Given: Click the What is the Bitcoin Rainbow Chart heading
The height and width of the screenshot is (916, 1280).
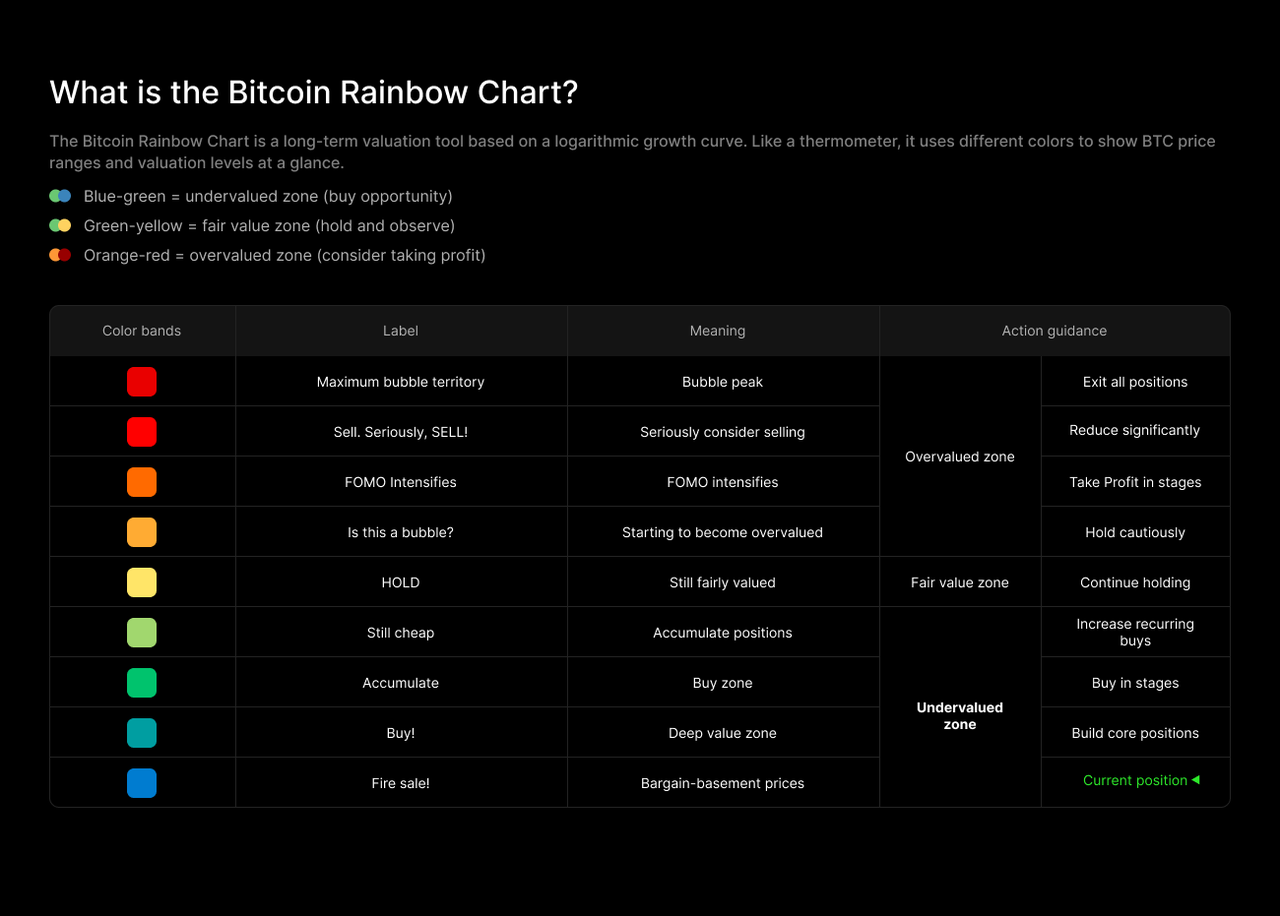Looking at the screenshot, I should (x=314, y=92).
